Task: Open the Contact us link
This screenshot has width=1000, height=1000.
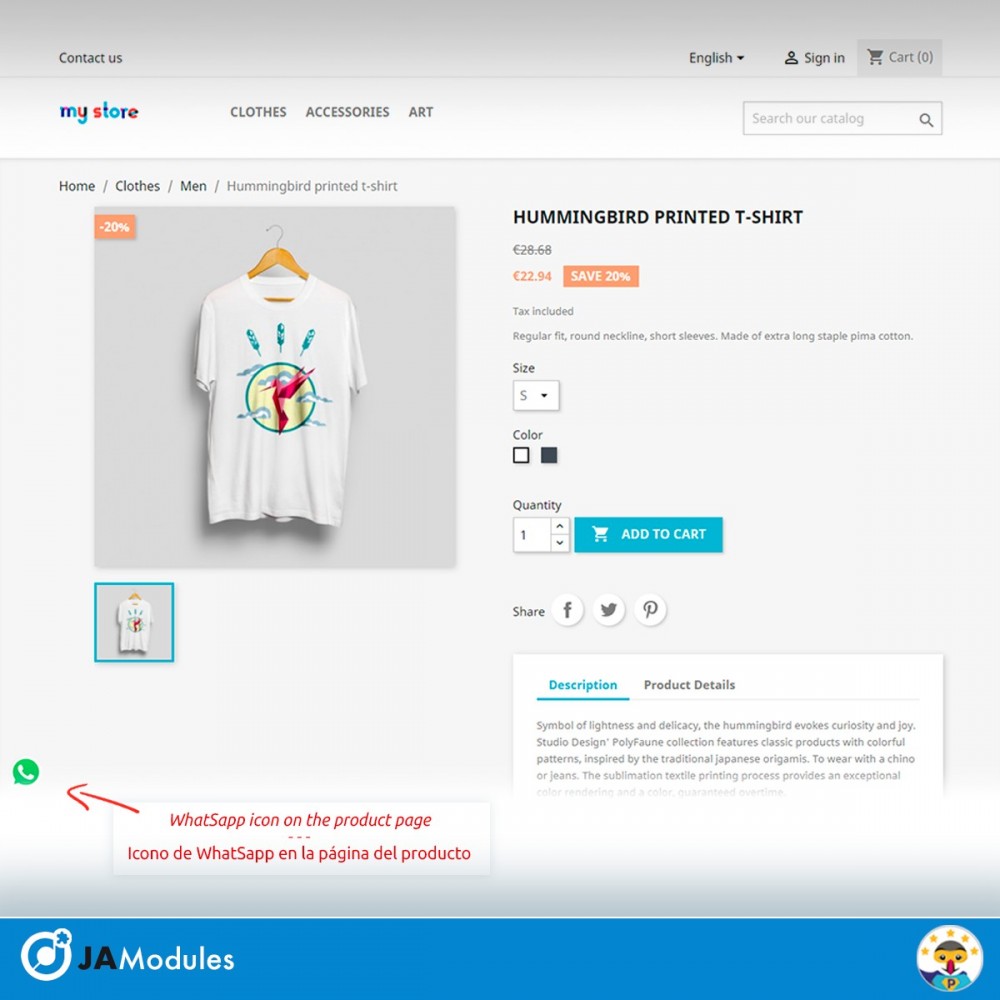Action: [x=90, y=58]
